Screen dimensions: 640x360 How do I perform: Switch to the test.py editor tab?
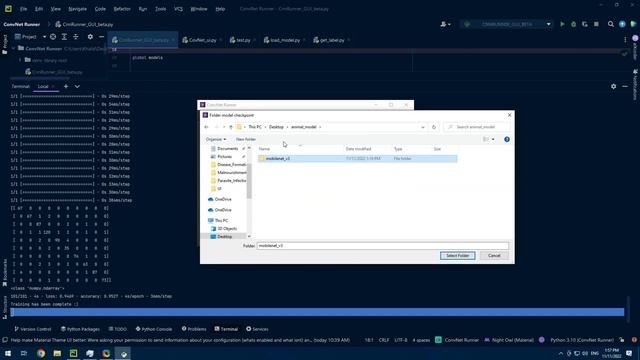click(x=242, y=40)
